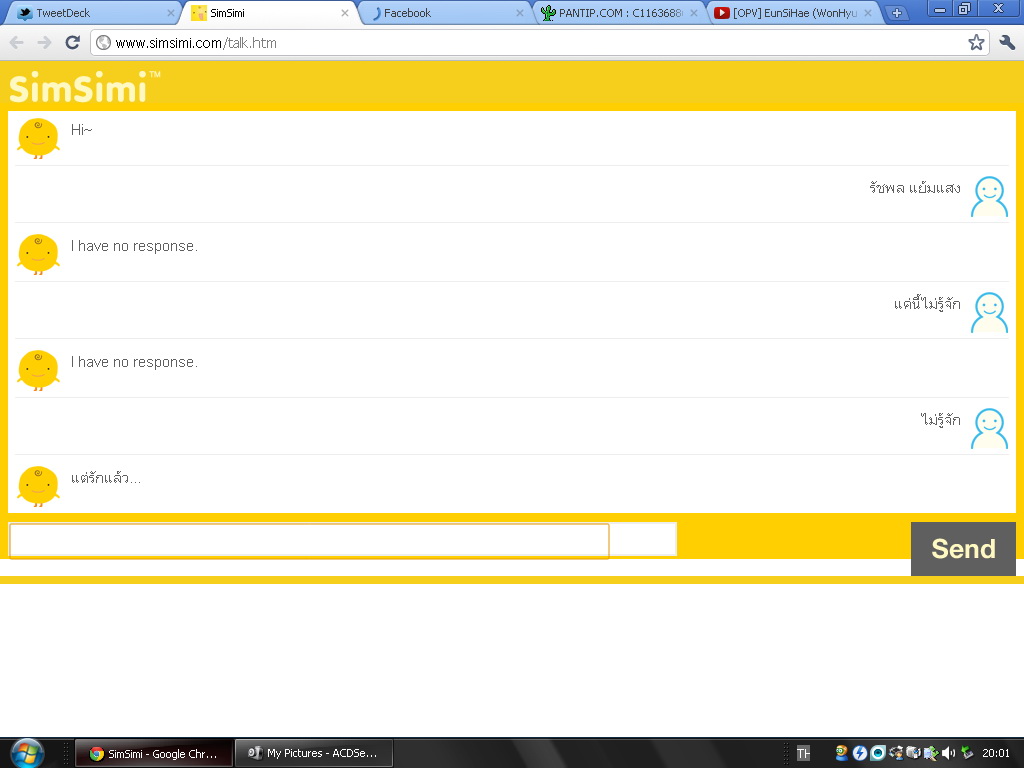Image resolution: width=1024 pixels, height=768 pixels.
Task: Go forward to next page
Action: [44, 42]
